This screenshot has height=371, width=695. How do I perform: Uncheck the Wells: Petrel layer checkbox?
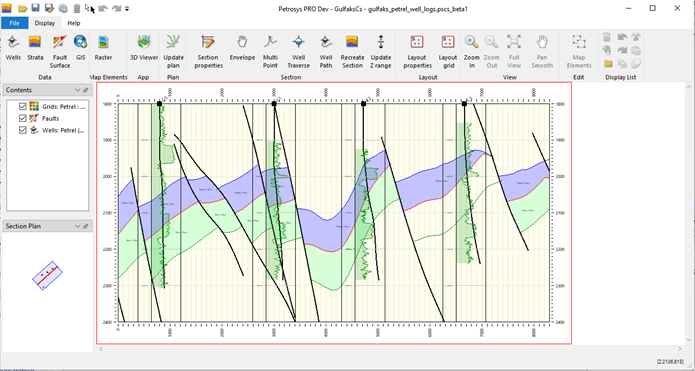[x=23, y=130]
